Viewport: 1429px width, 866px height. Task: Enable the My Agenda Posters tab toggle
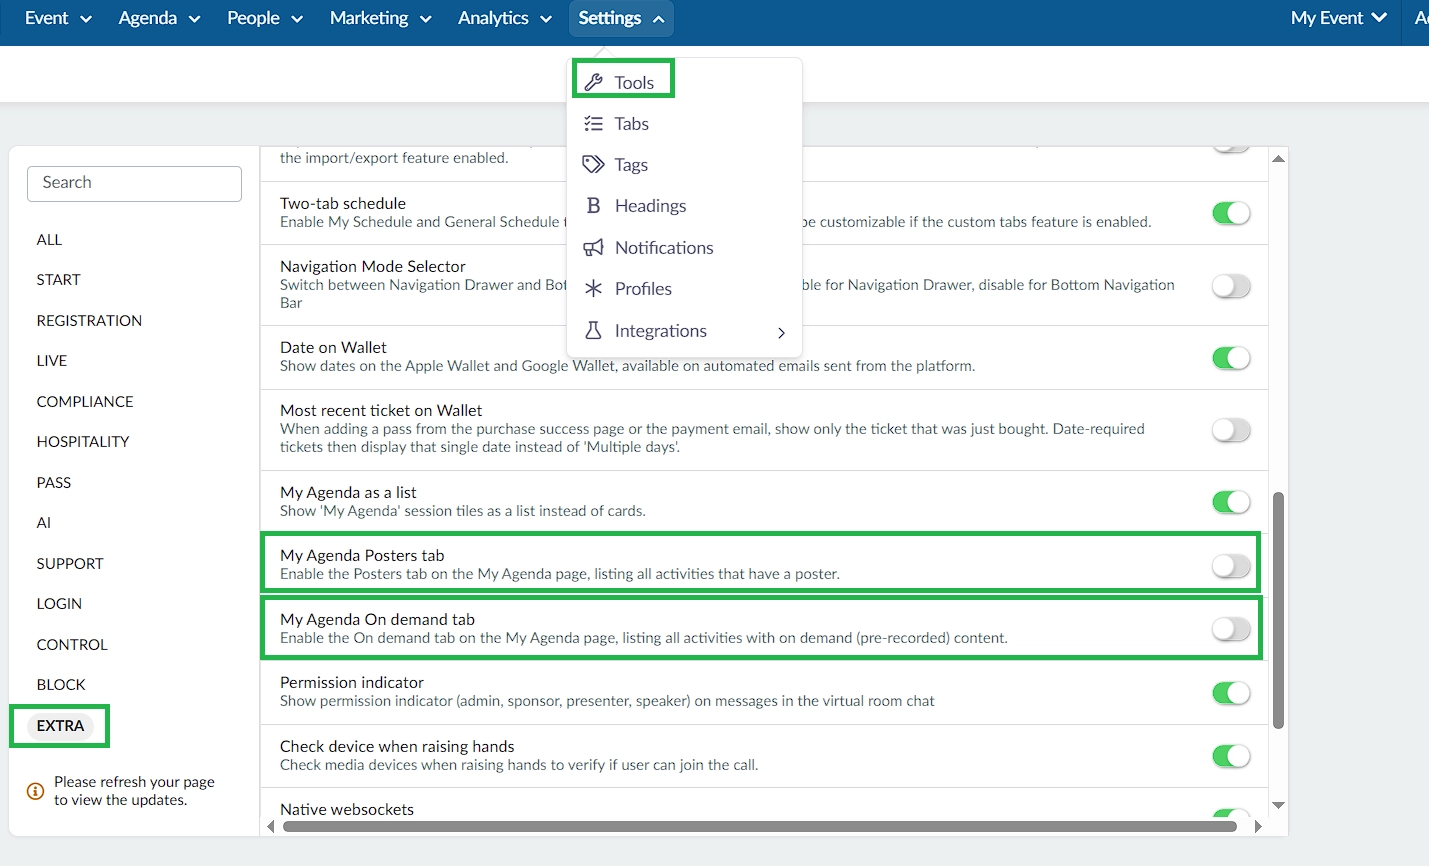(1231, 566)
